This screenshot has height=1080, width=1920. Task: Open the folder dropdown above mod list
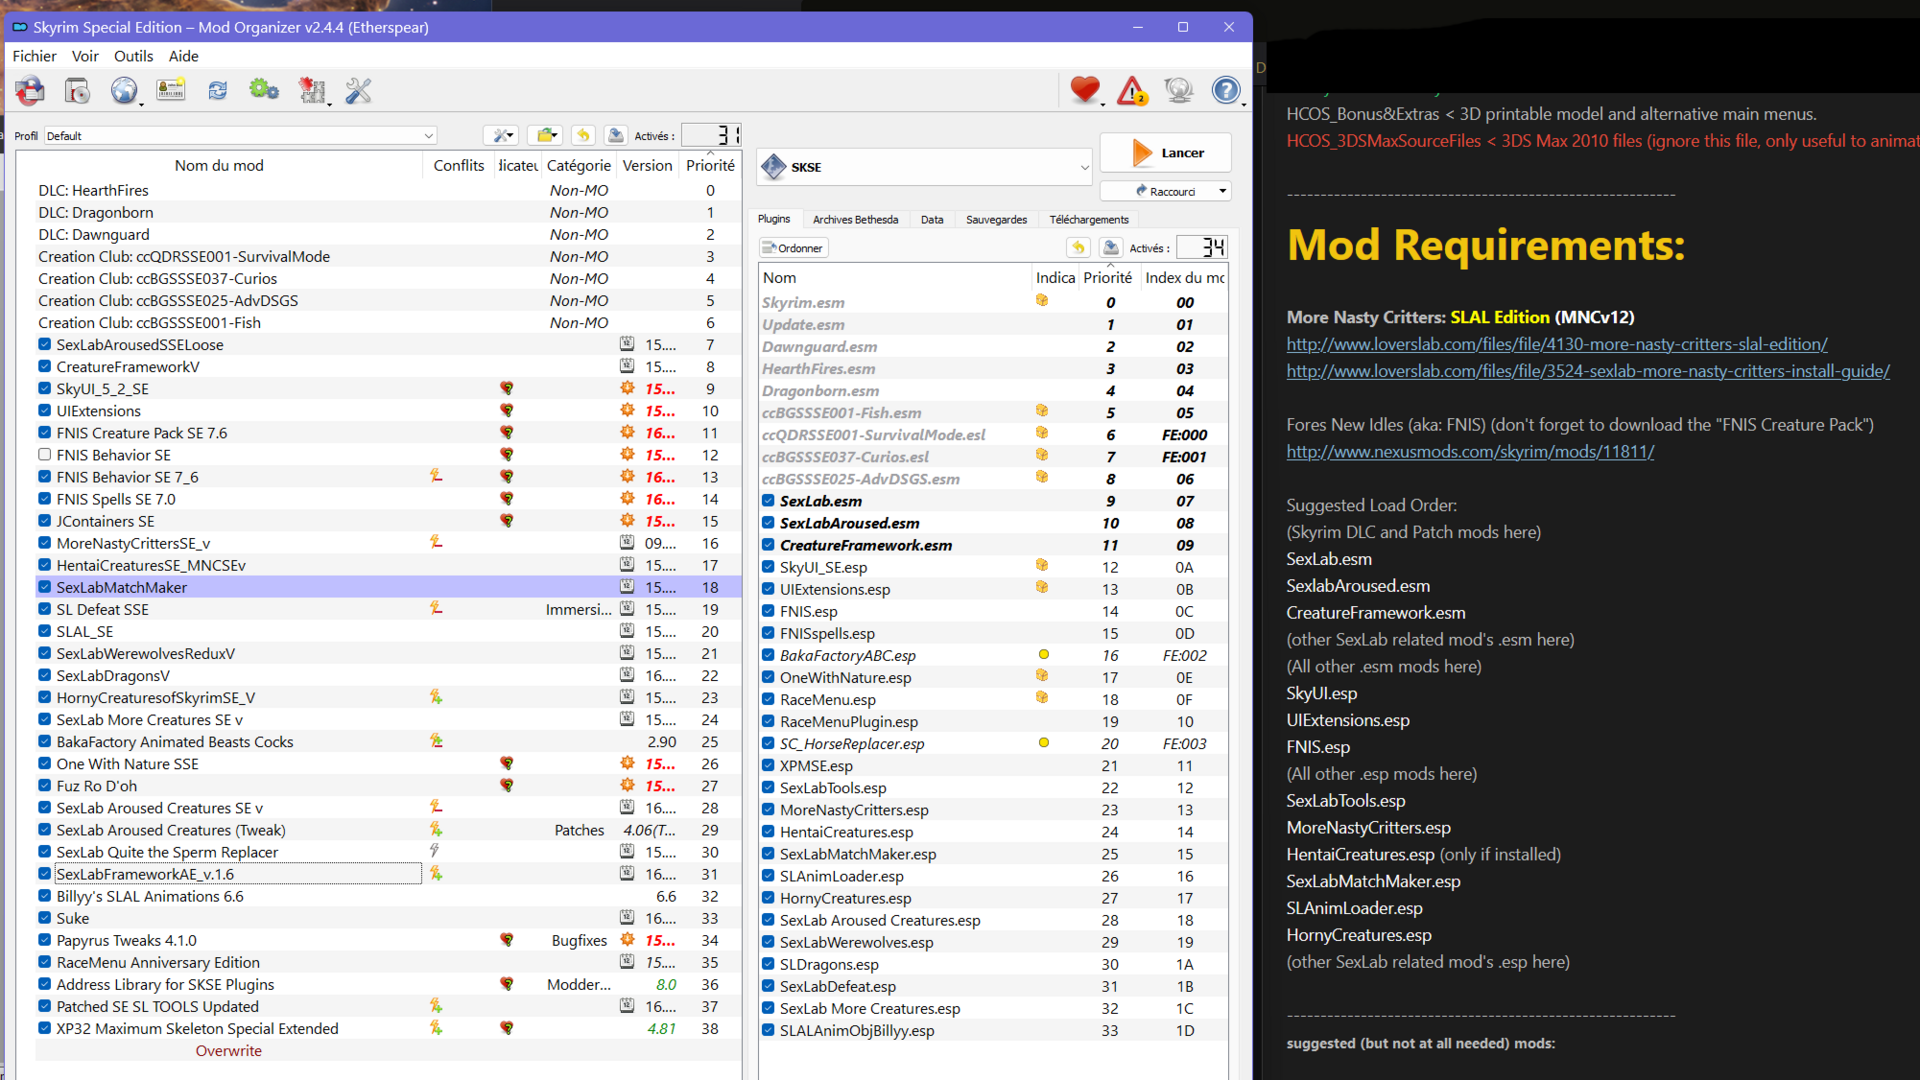[x=545, y=136]
